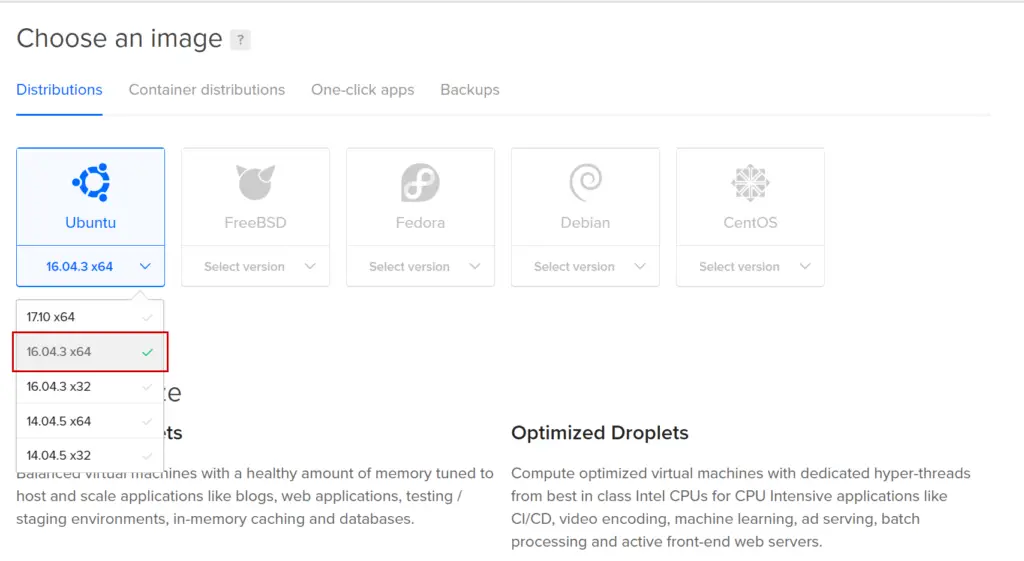
Task: Click green checkmark beside 16.04.3 x64
Action: coord(147,352)
